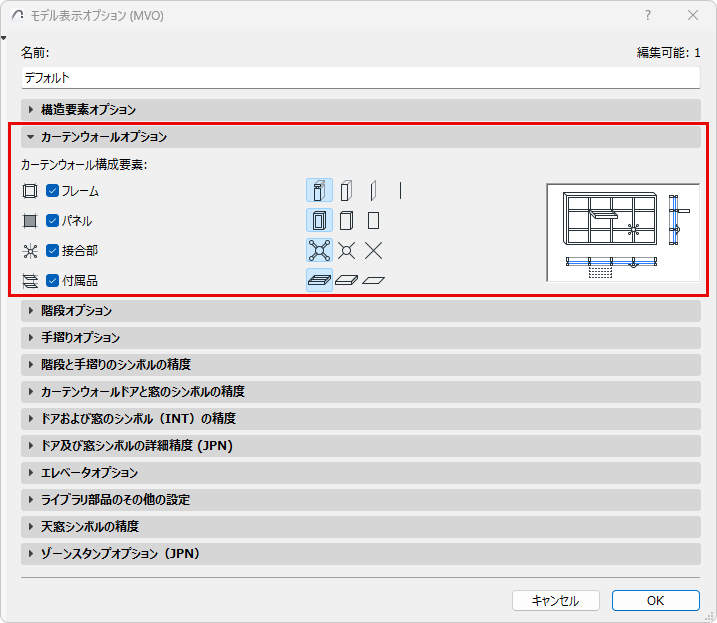Expand ドア及び窓シンボルの詳細精度 (JPN) section

coord(361,446)
